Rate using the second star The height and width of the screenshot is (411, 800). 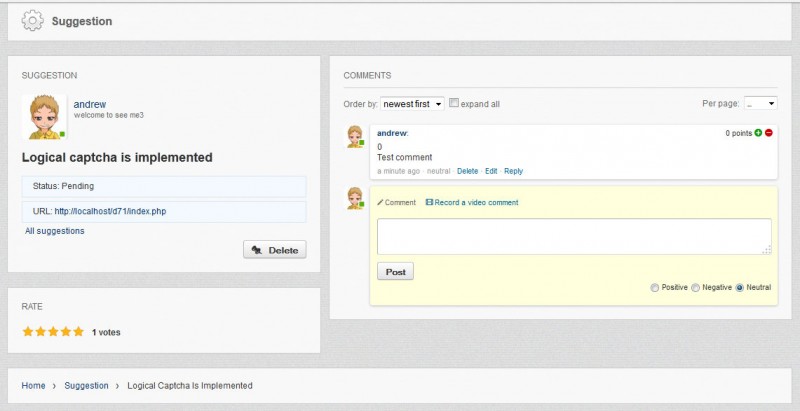pyautogui.click(x=40, y=332)
